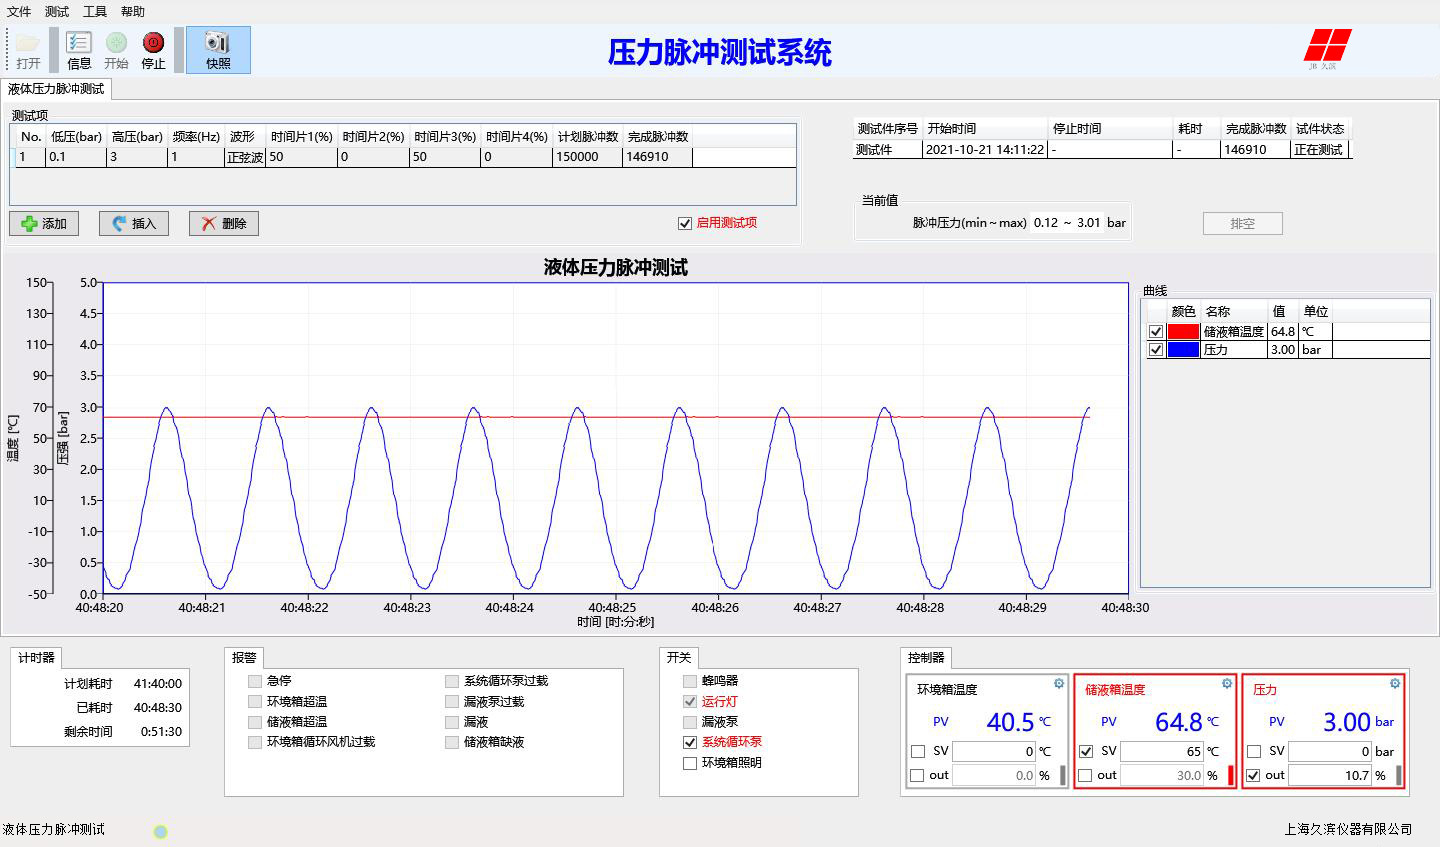
Task: Open the 文件 menu
Action: click(19, 12)
